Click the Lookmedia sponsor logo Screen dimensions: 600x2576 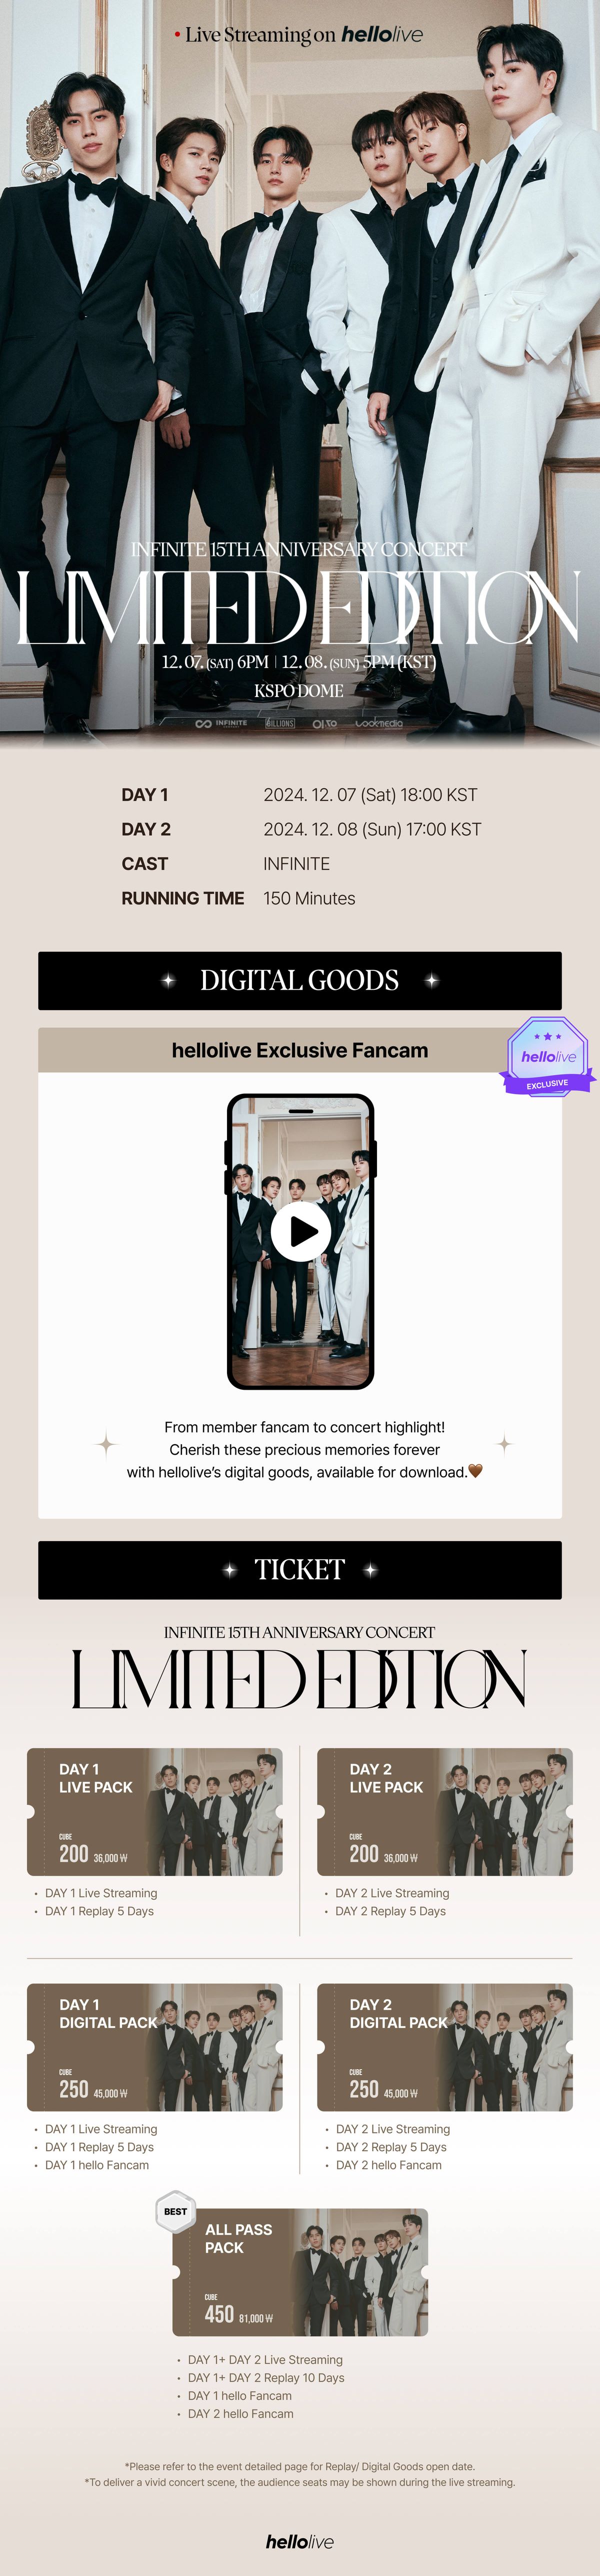pos(379,723)
